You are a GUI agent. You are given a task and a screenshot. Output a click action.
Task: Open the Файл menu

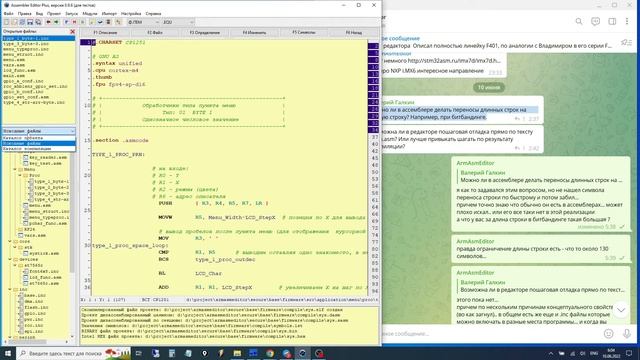pyautogui.click(x=8, y=13)
